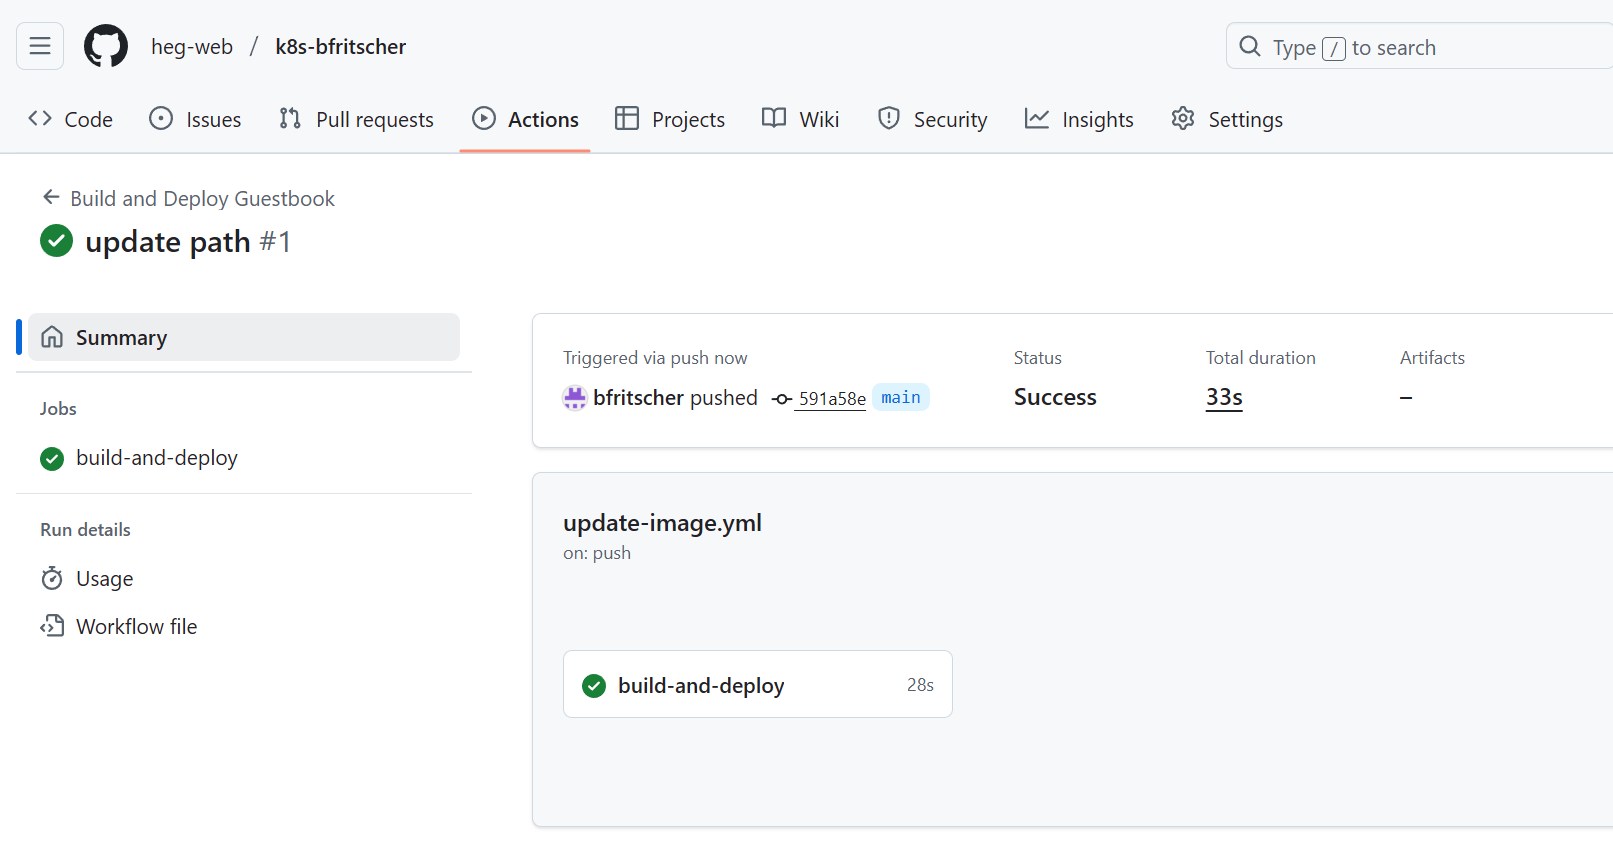Click the stopwatch Usage icon
1613x849 pixels.
52,579
